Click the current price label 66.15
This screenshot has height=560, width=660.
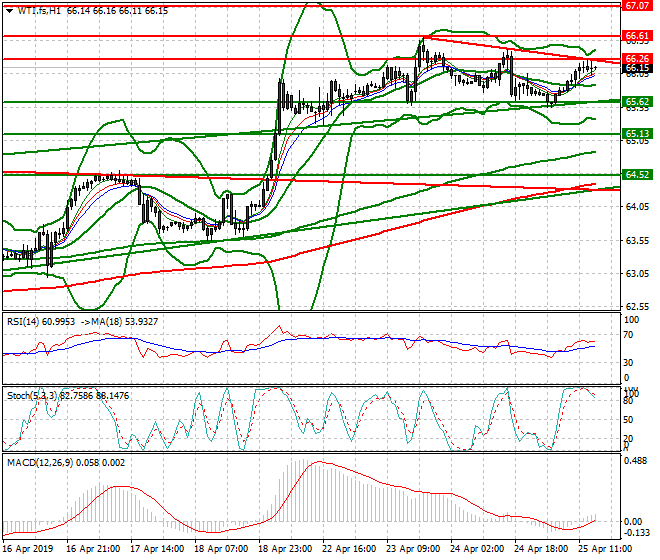[637, 68]
